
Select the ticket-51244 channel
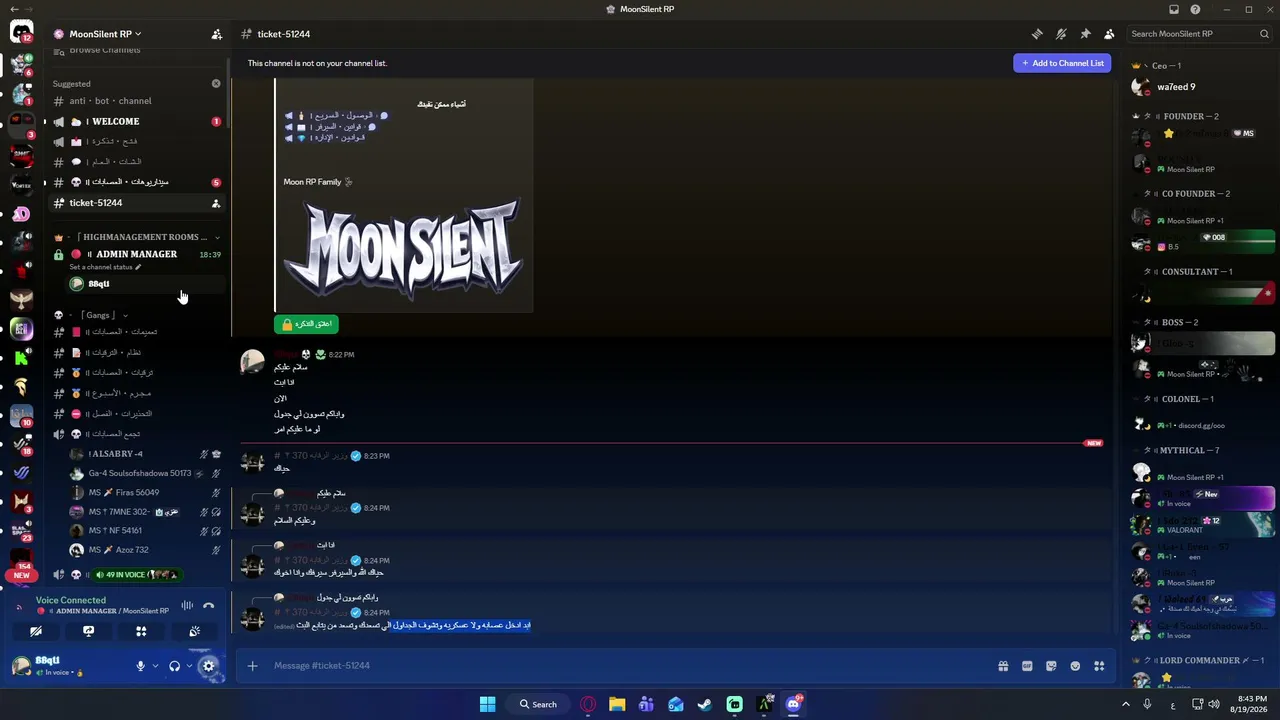pos(137,203)
